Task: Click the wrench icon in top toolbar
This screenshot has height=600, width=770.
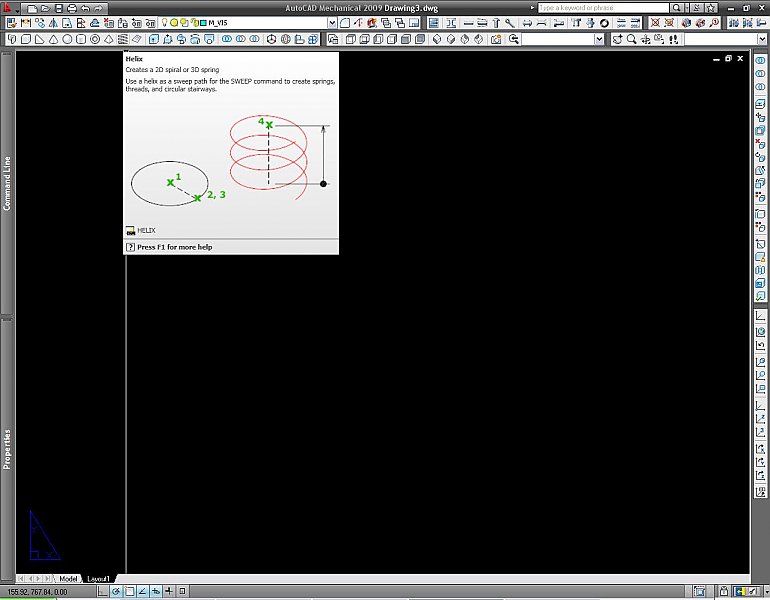Action: tap(510, 23)
